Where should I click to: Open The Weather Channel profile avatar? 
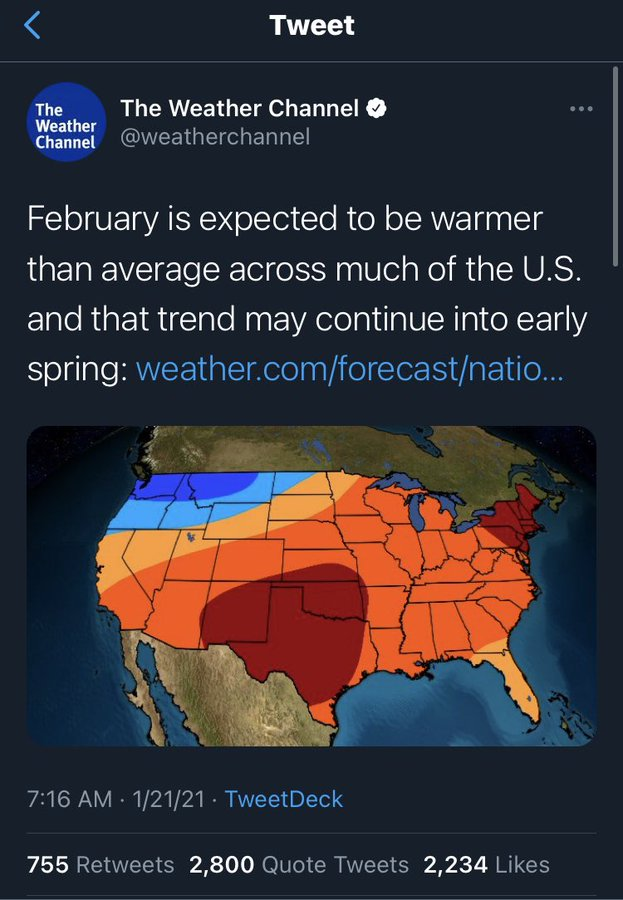coord(65,123)
